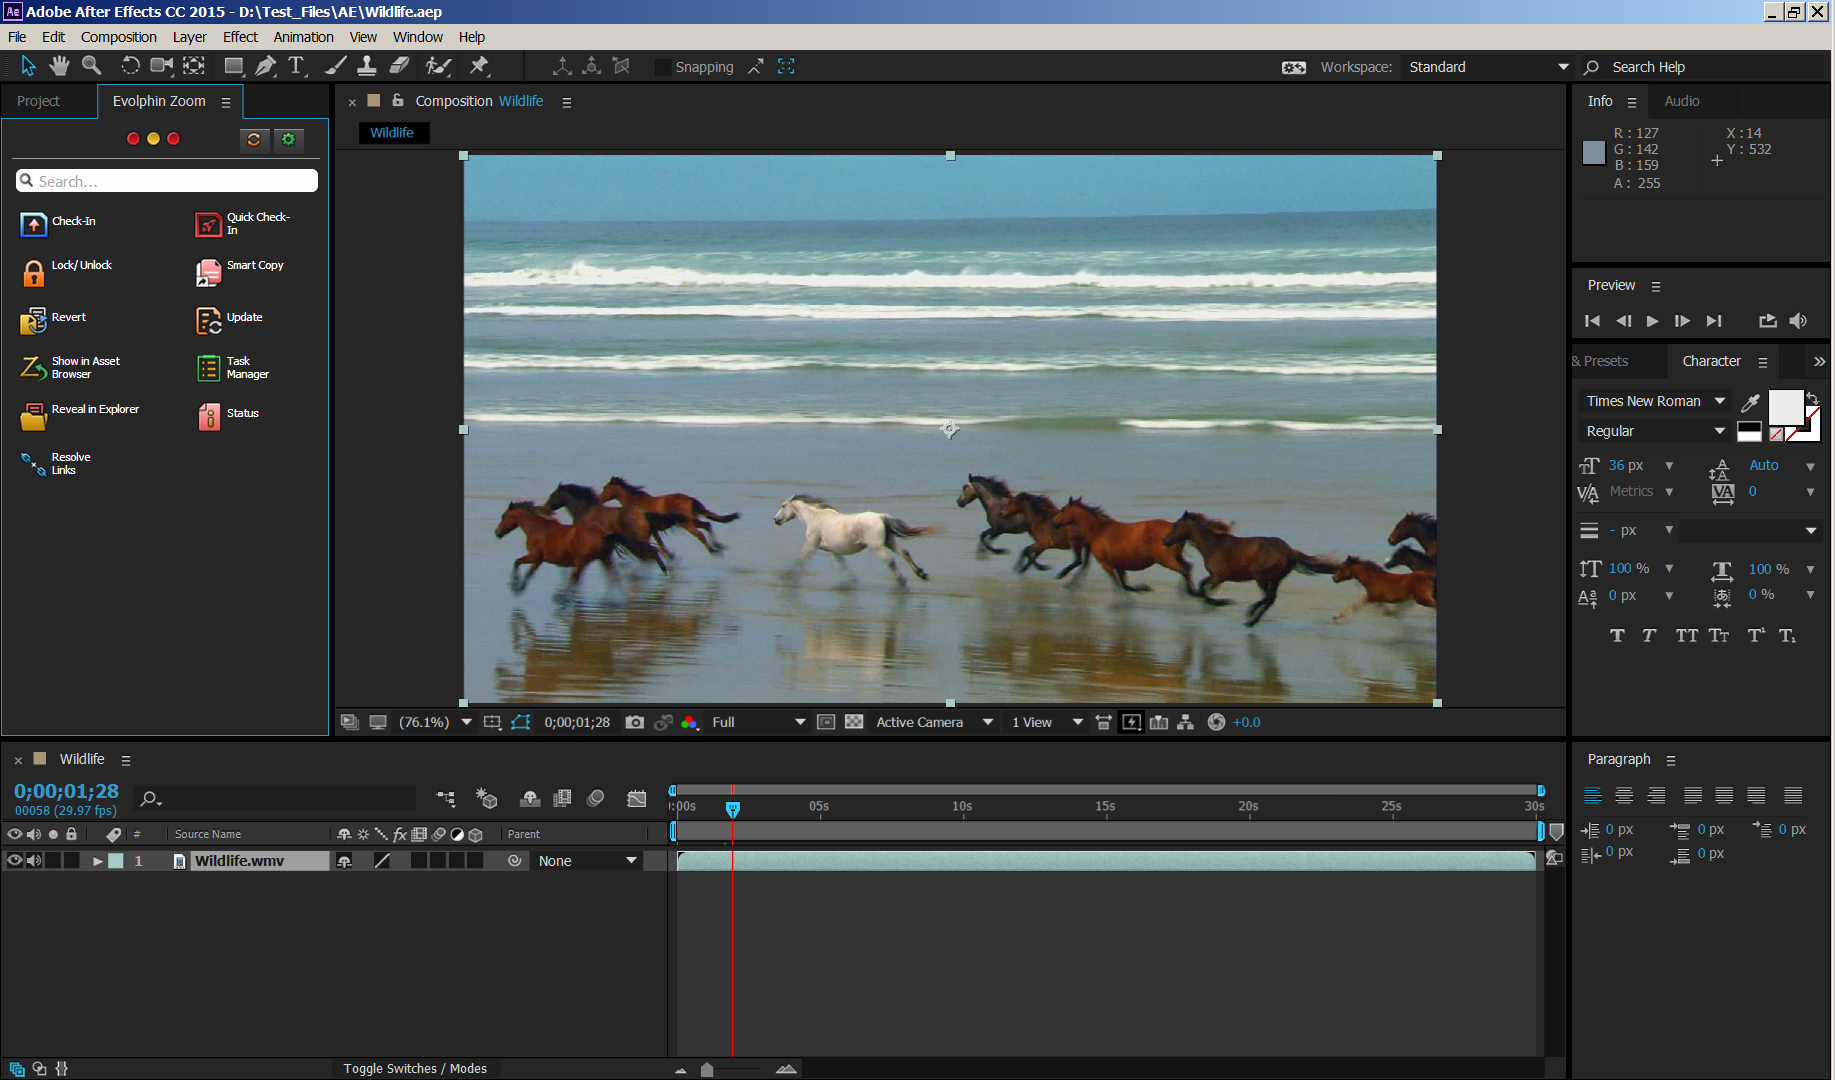The image size is (1835, 1080).
Task: Enable the Snapping checkbox
Action: (662, 67)
